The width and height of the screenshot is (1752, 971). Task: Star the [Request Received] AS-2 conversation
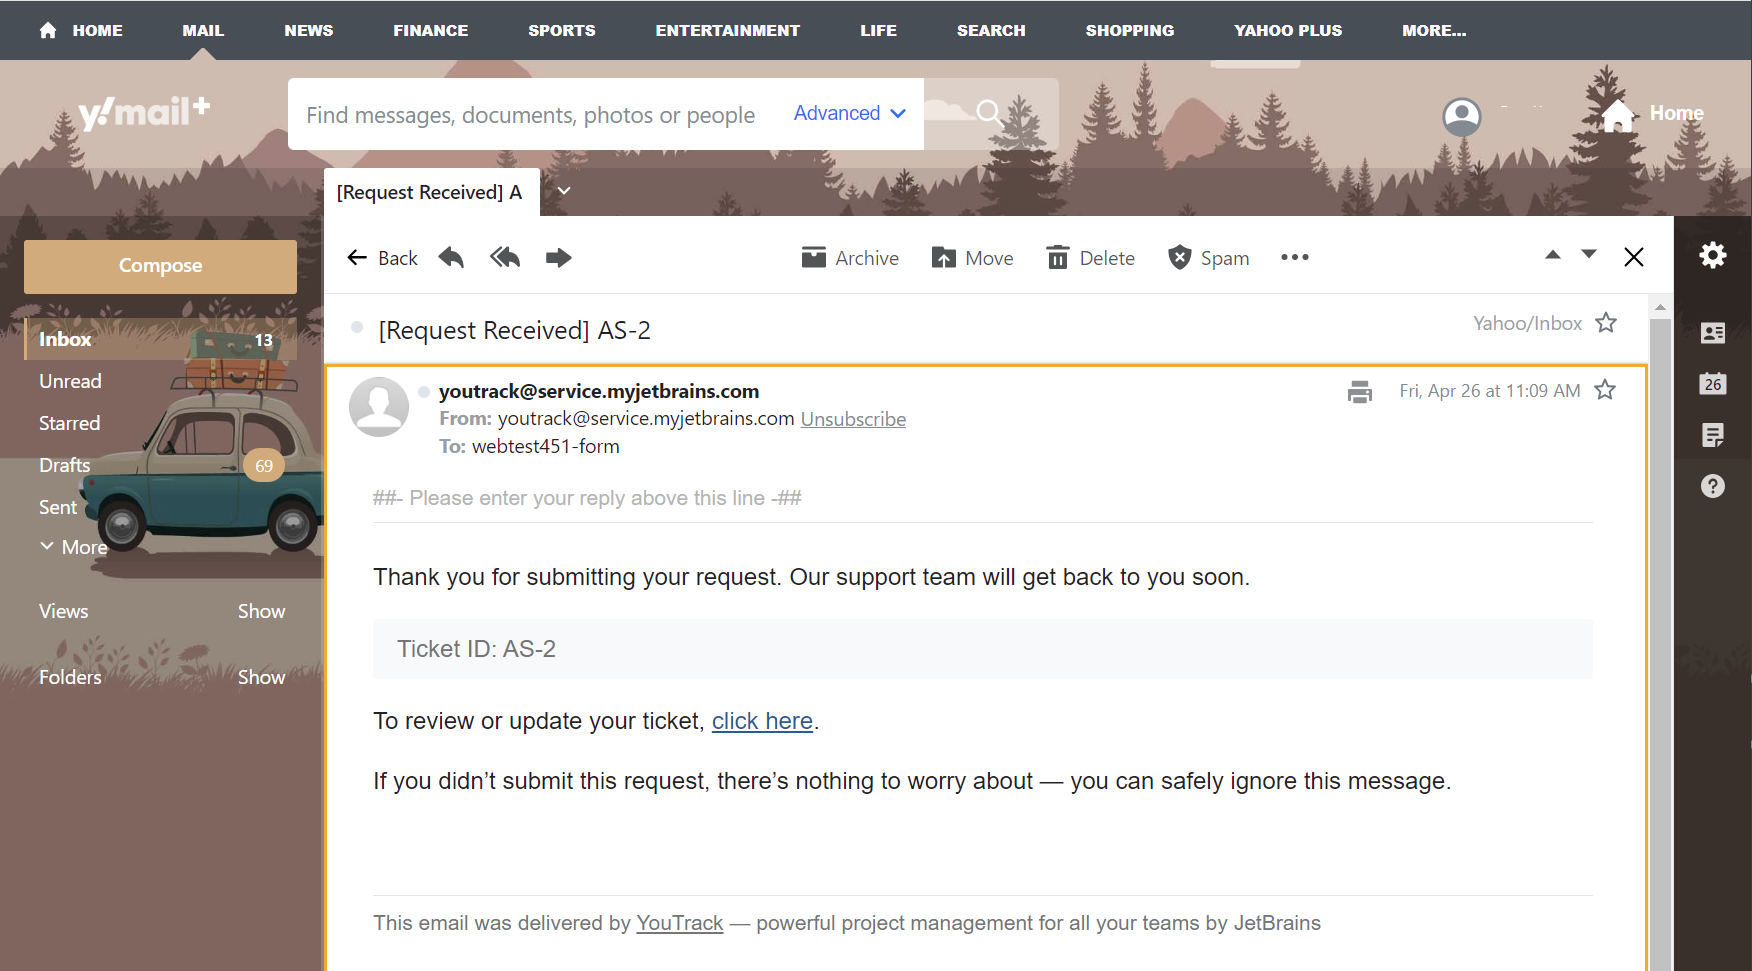[1606, 323]
